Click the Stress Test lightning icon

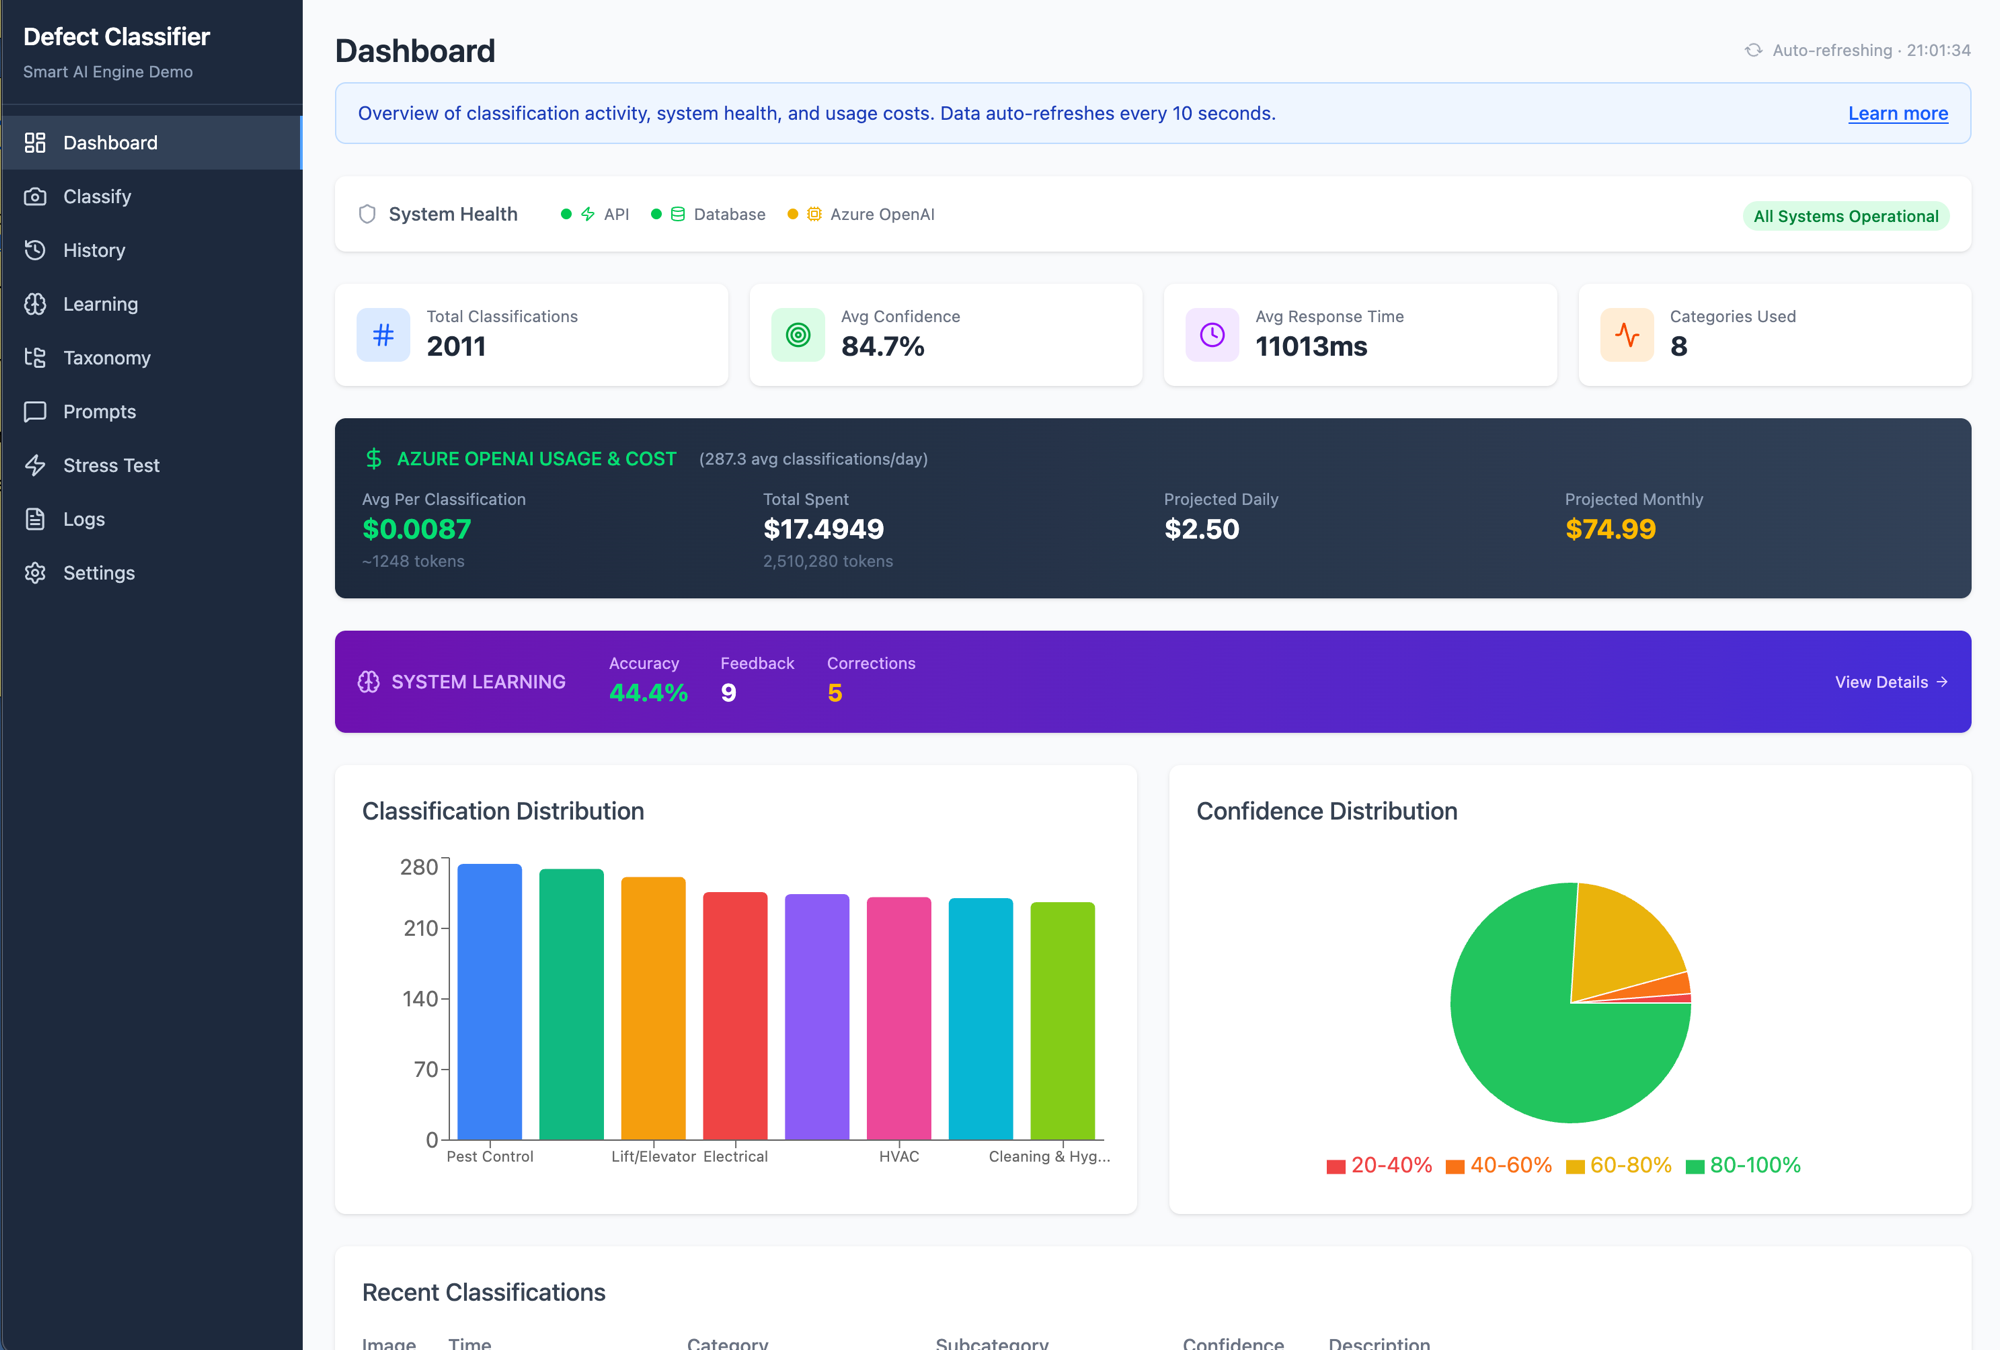[x=35, y=465]
